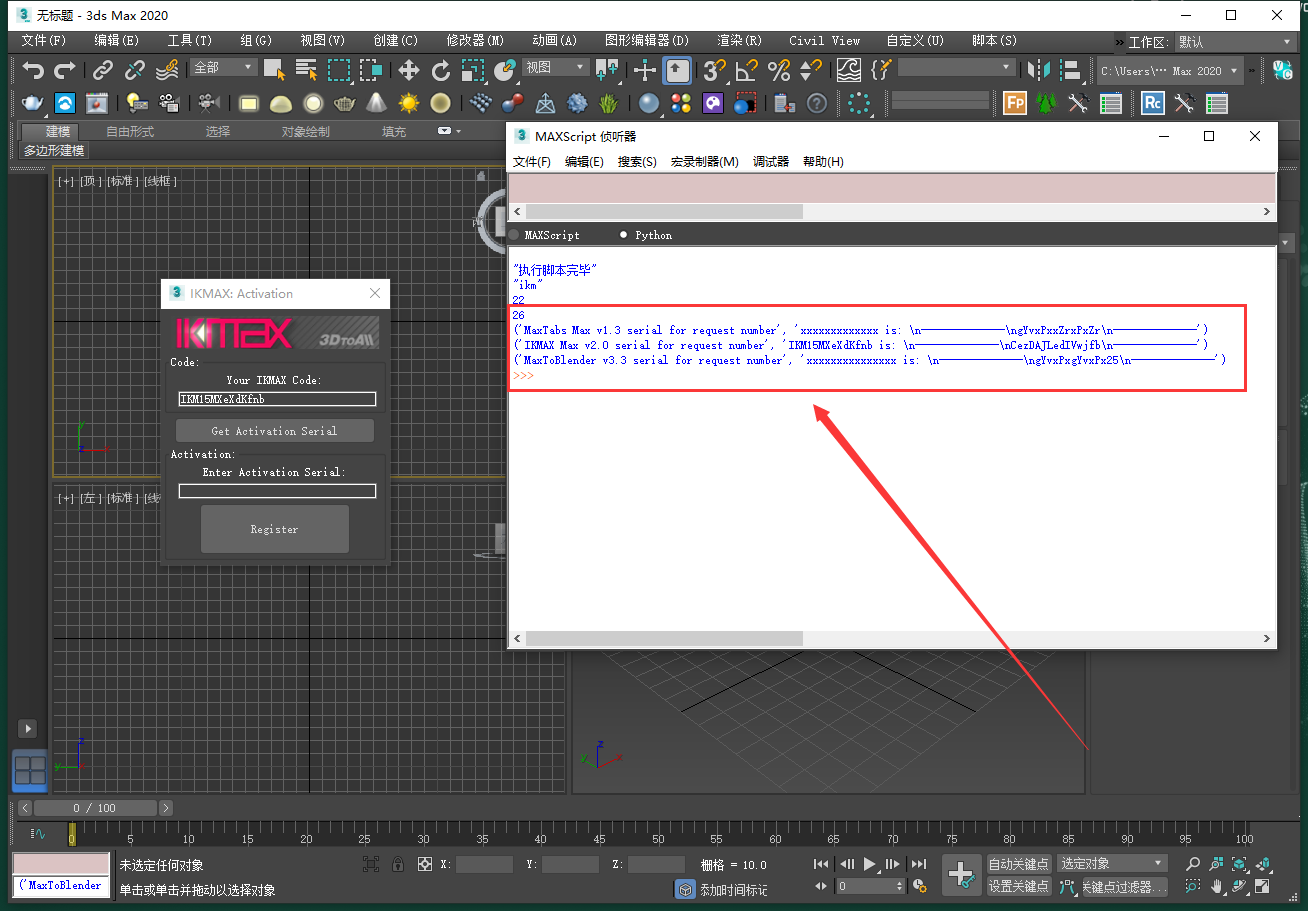1308x911 pixels.
Task: Click the help question mark icon
Action: point(817,103)
